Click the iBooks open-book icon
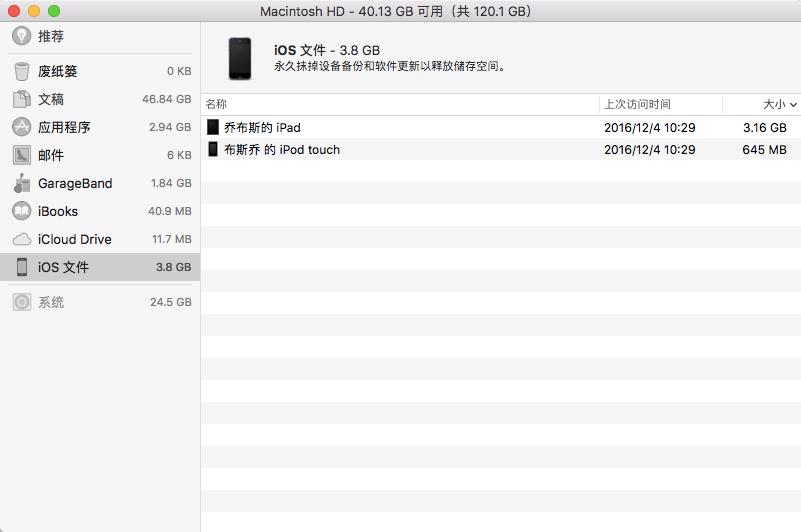This screenshot has width=801, height=532. [21, 211]
